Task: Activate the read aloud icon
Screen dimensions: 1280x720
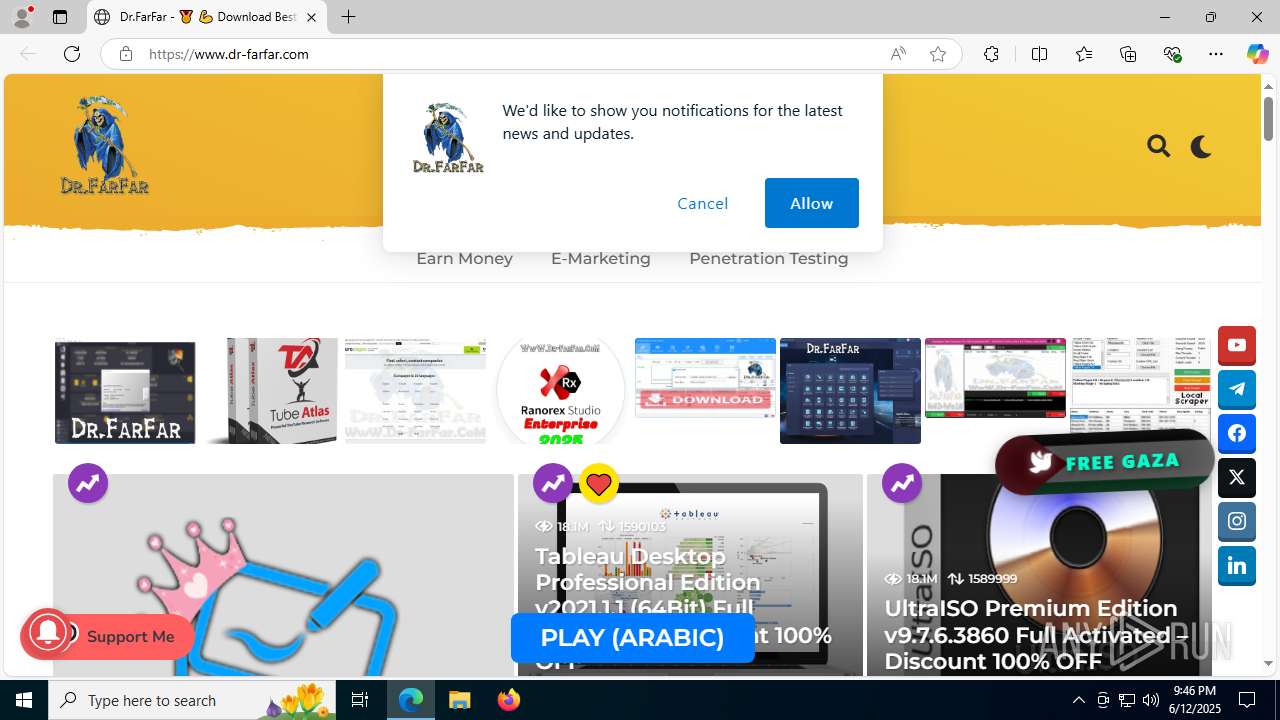Action: coord(898,54)
